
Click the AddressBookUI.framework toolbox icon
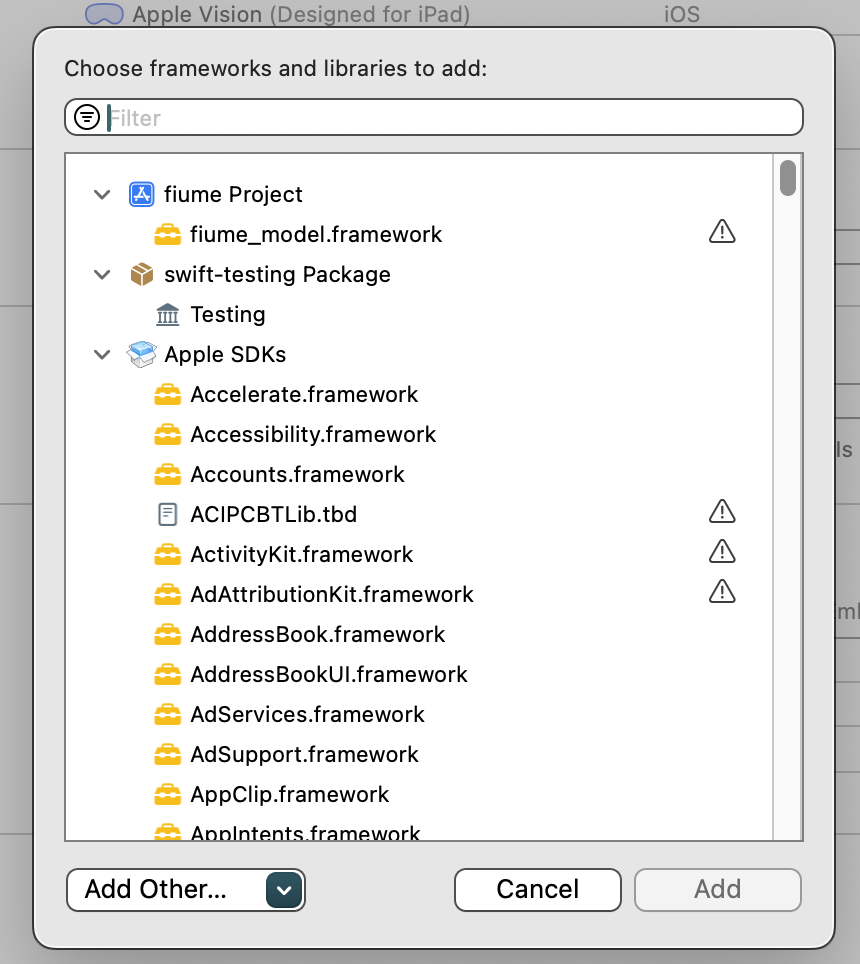tap(168, 674)
